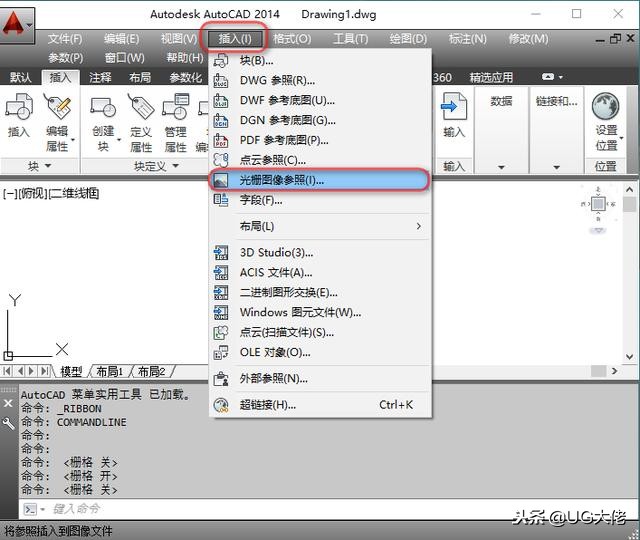Choose DGN Underlay(G) menu entry
The width and height of the screenshot is (640, 540).
coord(320,120)
